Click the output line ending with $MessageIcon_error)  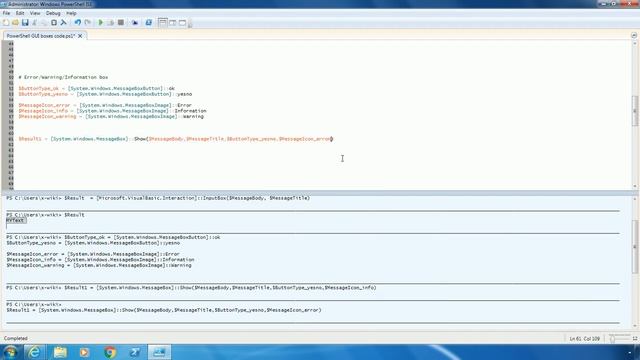pos(164,310)
